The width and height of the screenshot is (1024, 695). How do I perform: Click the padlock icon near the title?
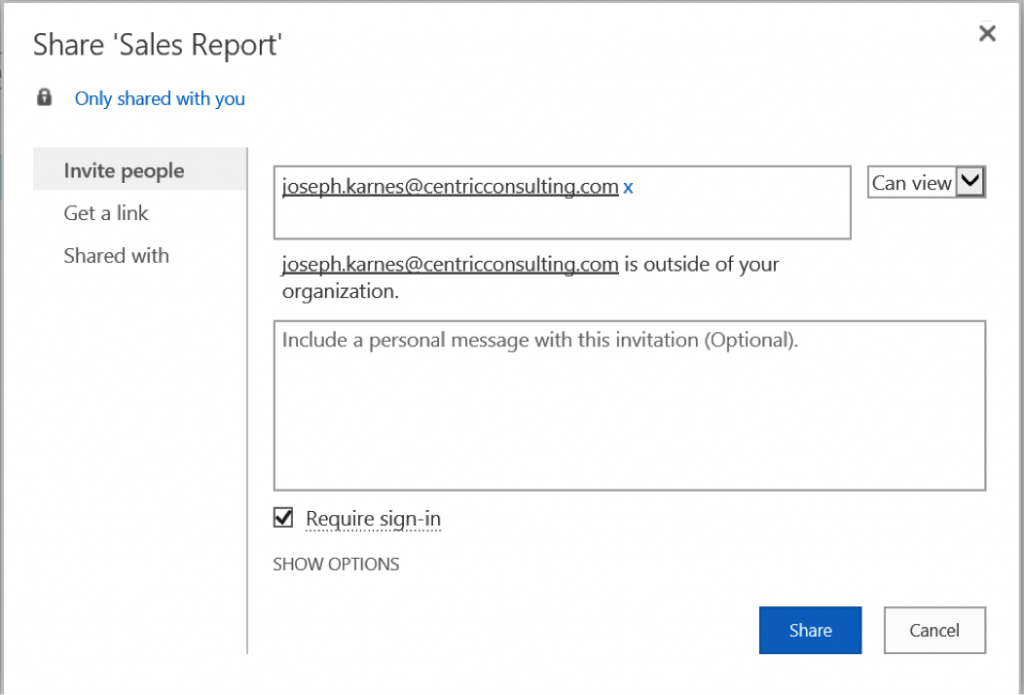[x=44, y=98]
